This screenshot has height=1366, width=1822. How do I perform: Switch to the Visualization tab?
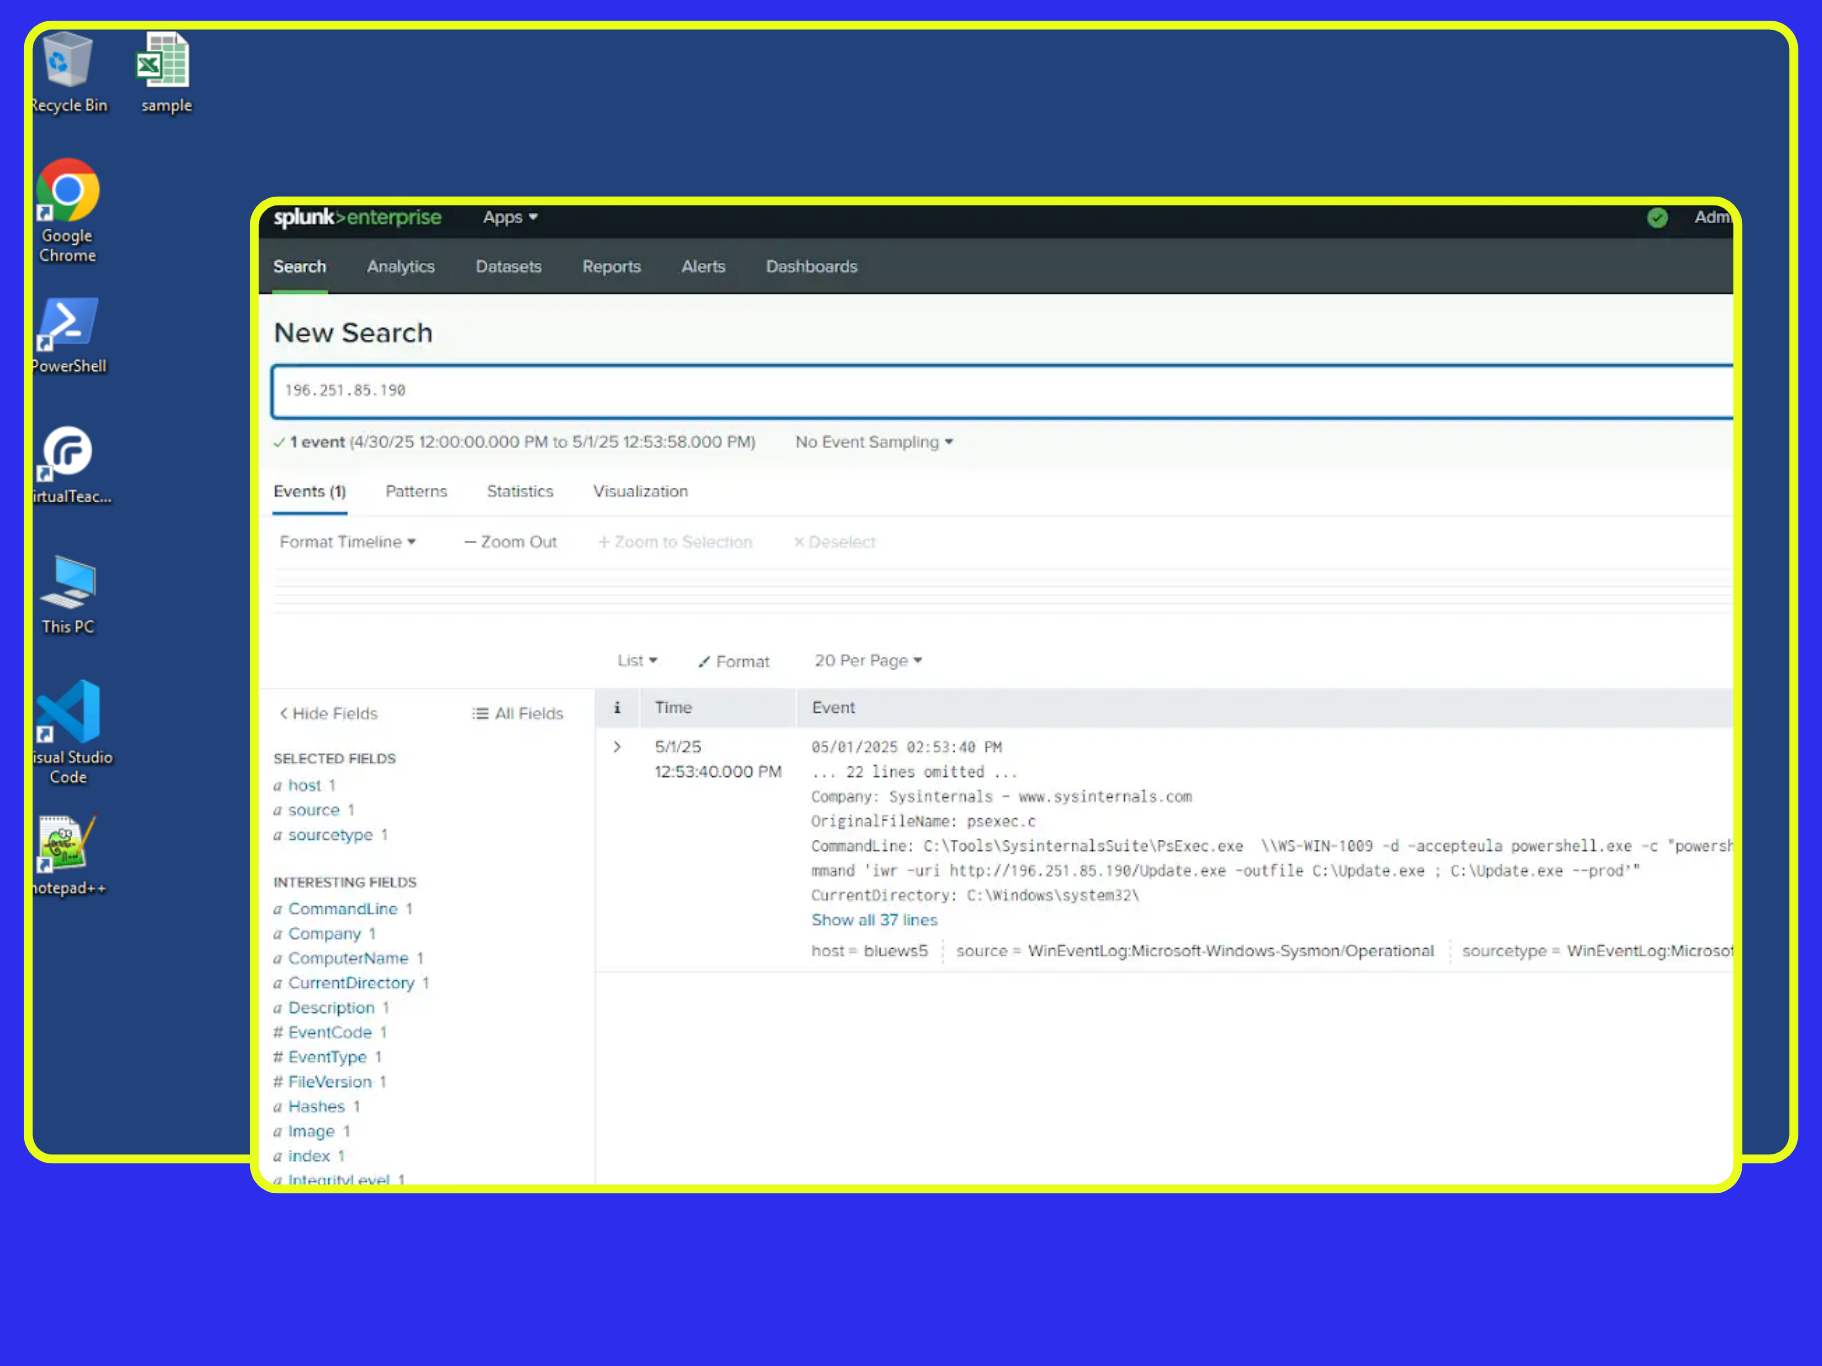coord(641,491)
